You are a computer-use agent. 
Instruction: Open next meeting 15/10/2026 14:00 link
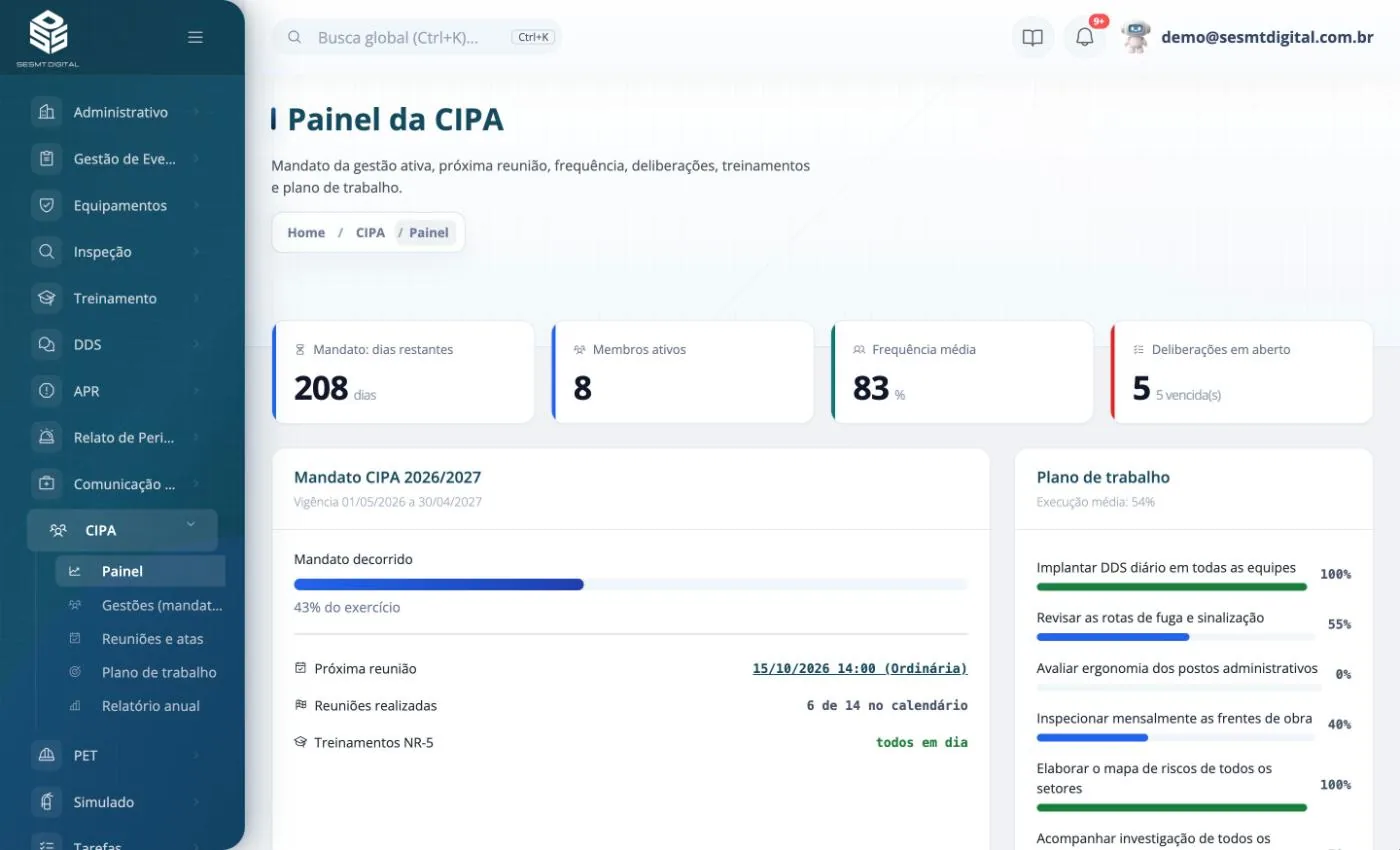(x=860, y=668)
